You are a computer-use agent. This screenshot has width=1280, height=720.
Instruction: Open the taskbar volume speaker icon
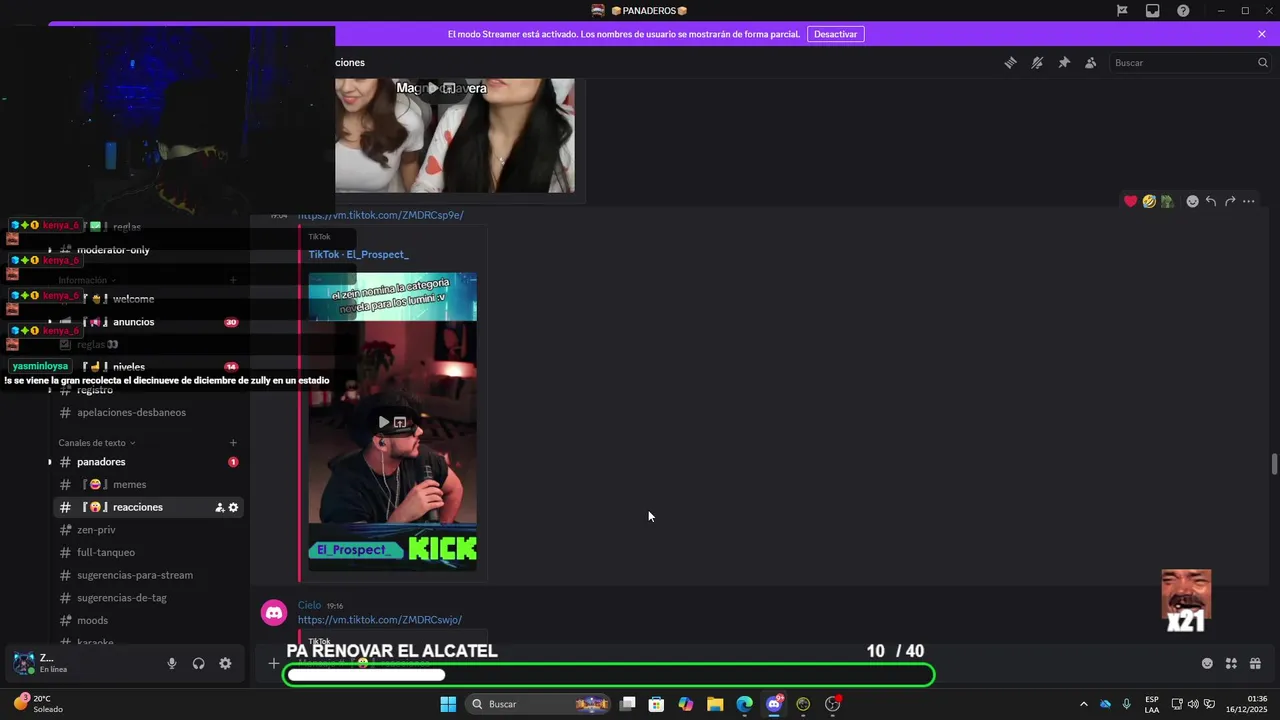pyautogui.click(x=1193, y=704)
